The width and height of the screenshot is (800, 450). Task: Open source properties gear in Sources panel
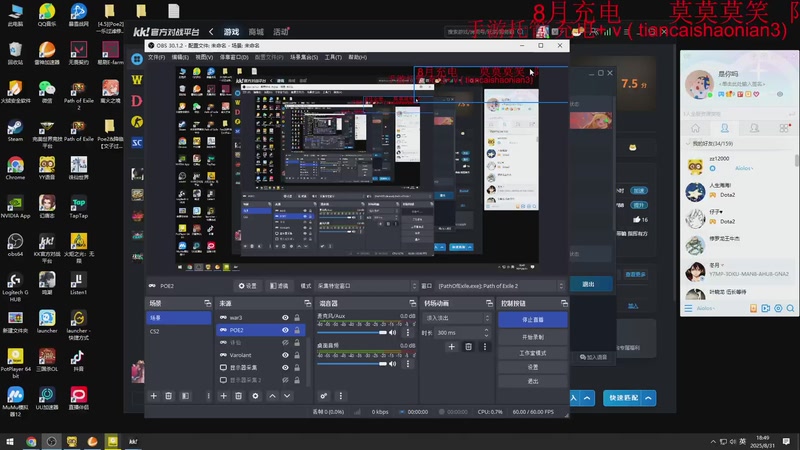point(255,396)
